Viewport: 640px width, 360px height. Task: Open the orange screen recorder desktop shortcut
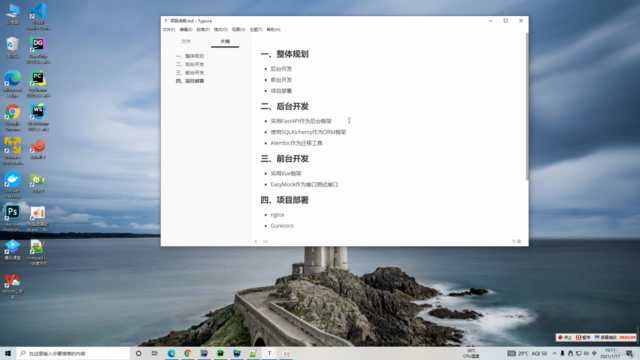click(x=38, y=219)
